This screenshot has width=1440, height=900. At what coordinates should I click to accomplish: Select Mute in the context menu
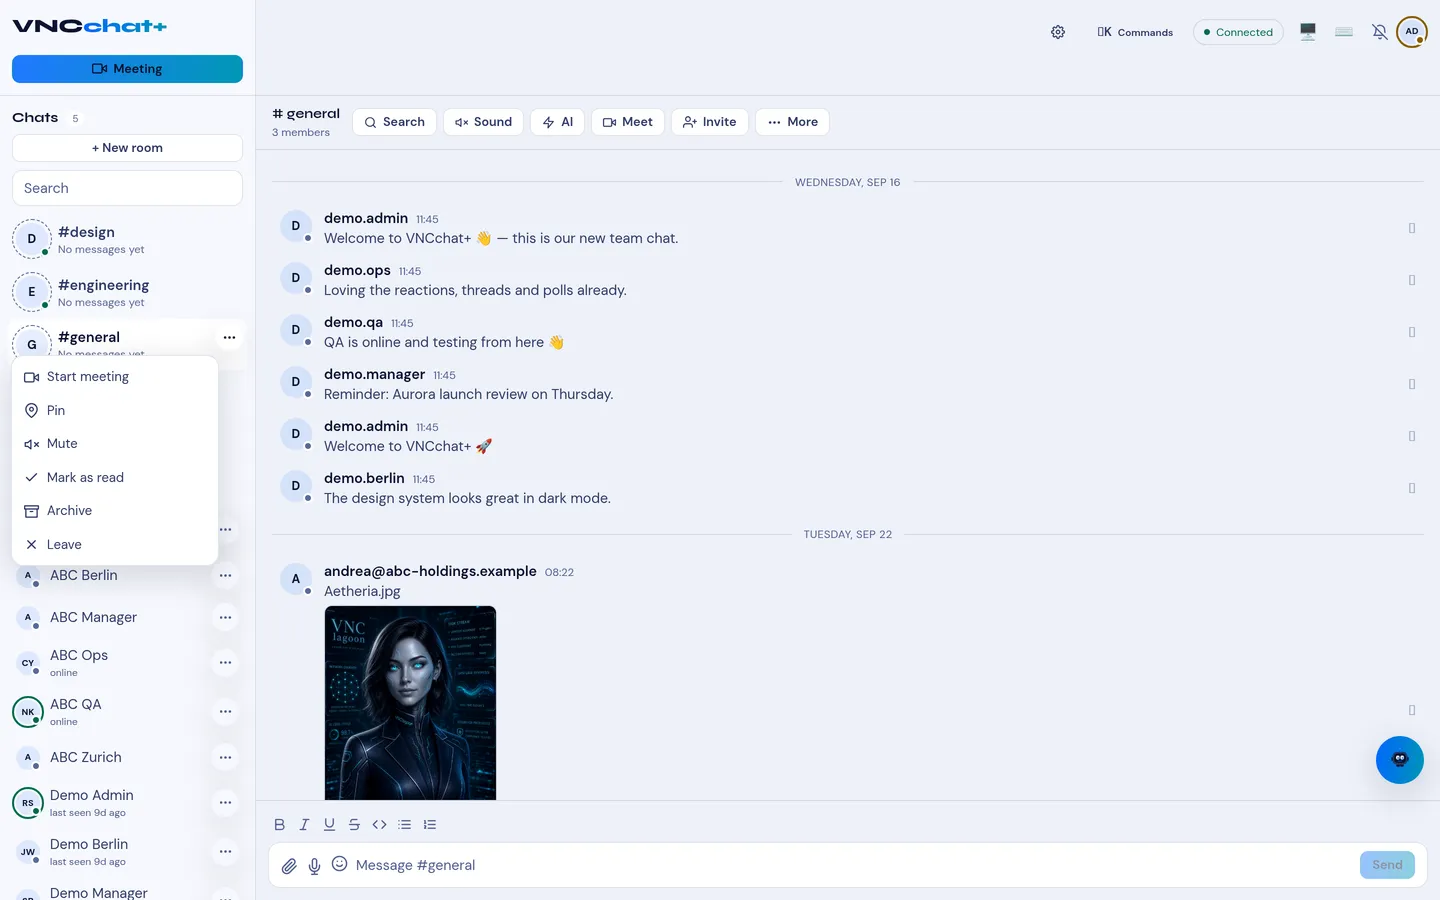115,444
